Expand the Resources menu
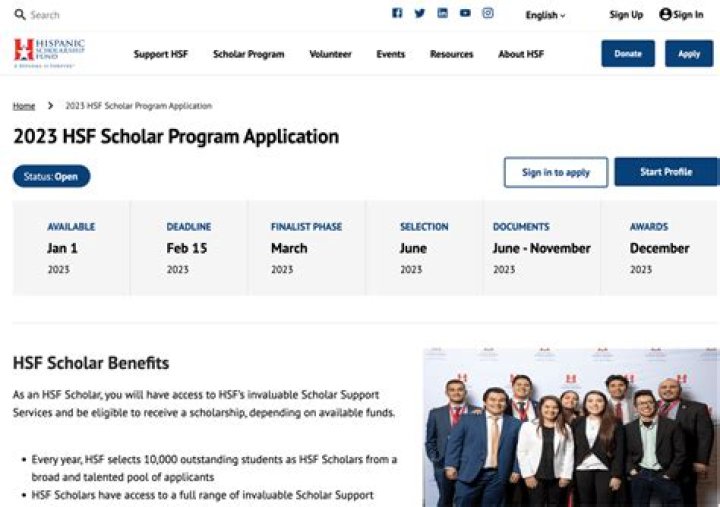 click(451, 54)
